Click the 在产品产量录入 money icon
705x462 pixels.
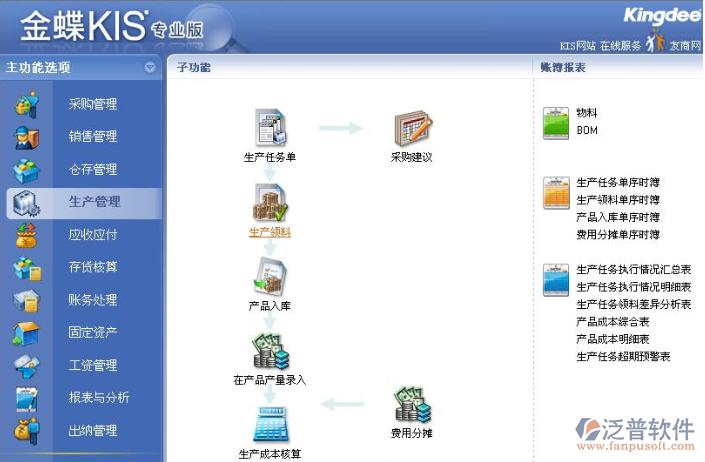point(269,350)
